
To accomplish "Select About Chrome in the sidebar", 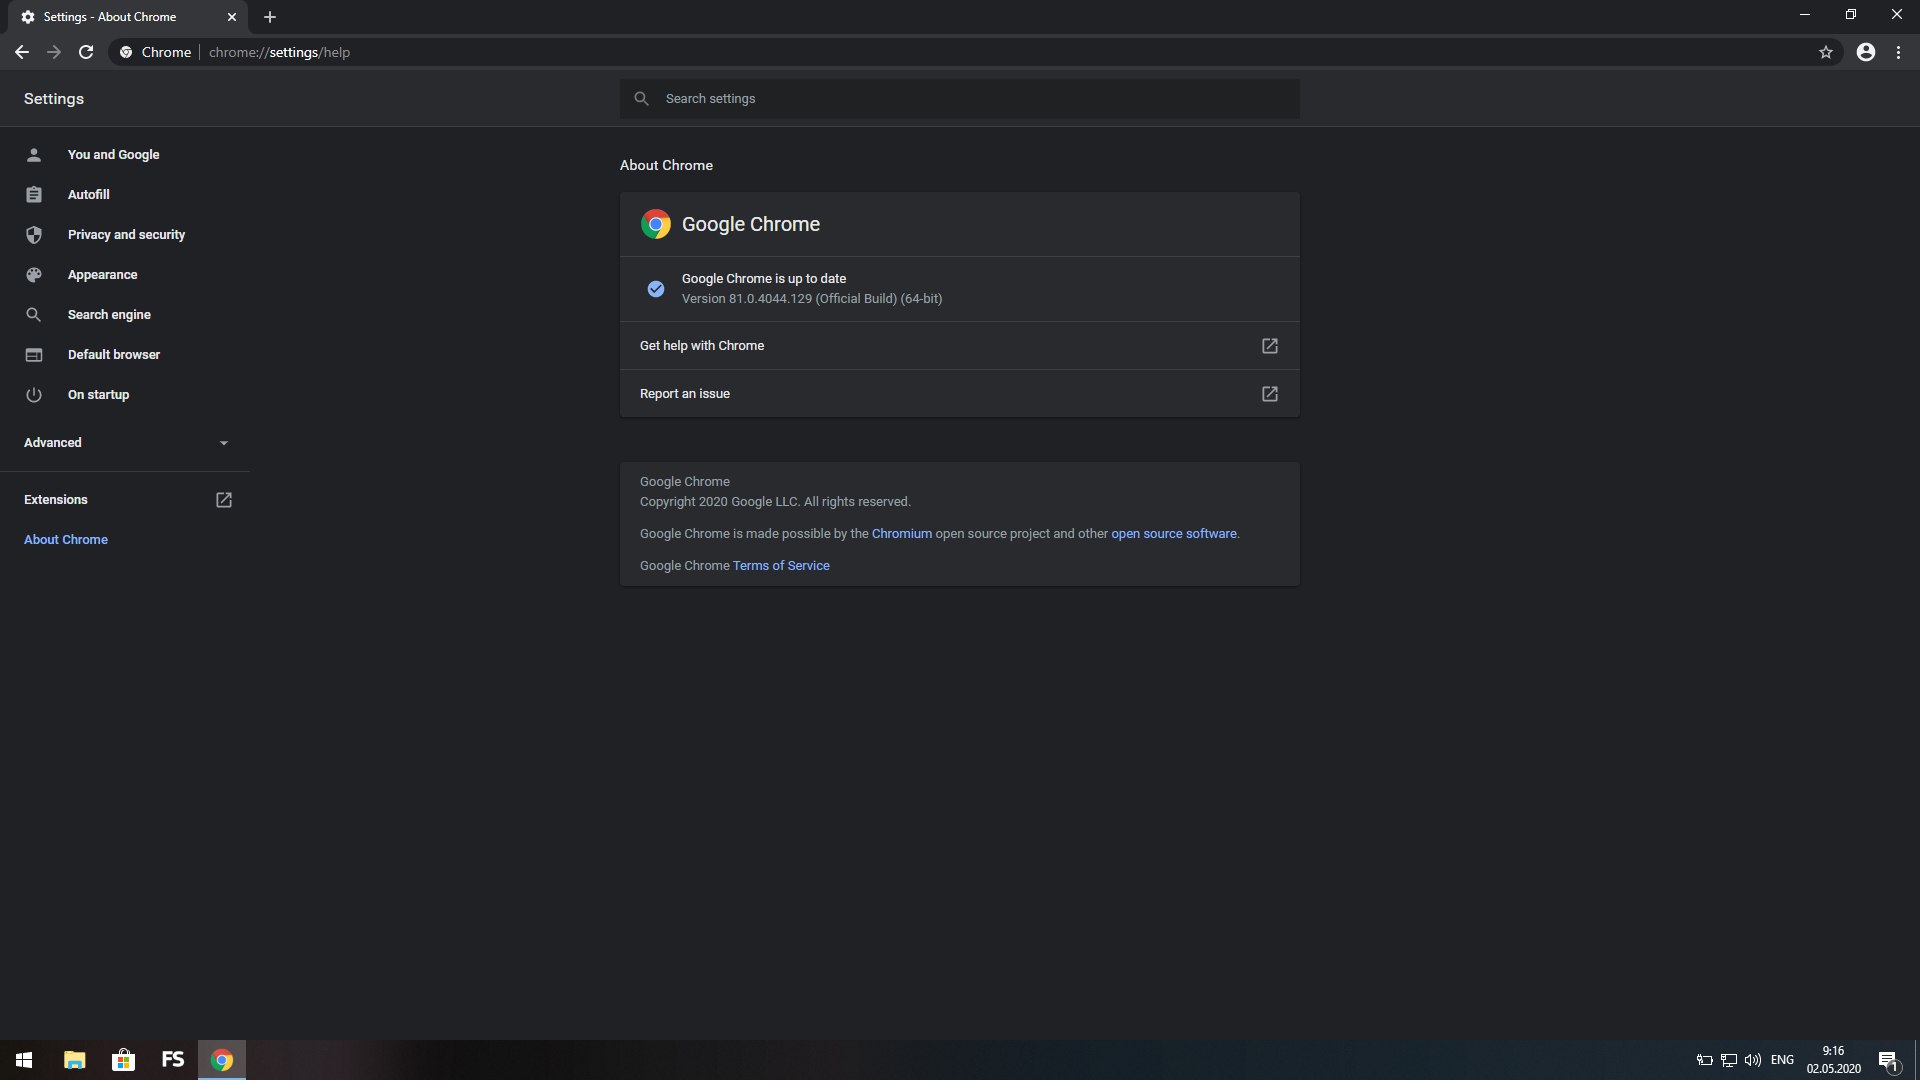I will pos(66,539).
